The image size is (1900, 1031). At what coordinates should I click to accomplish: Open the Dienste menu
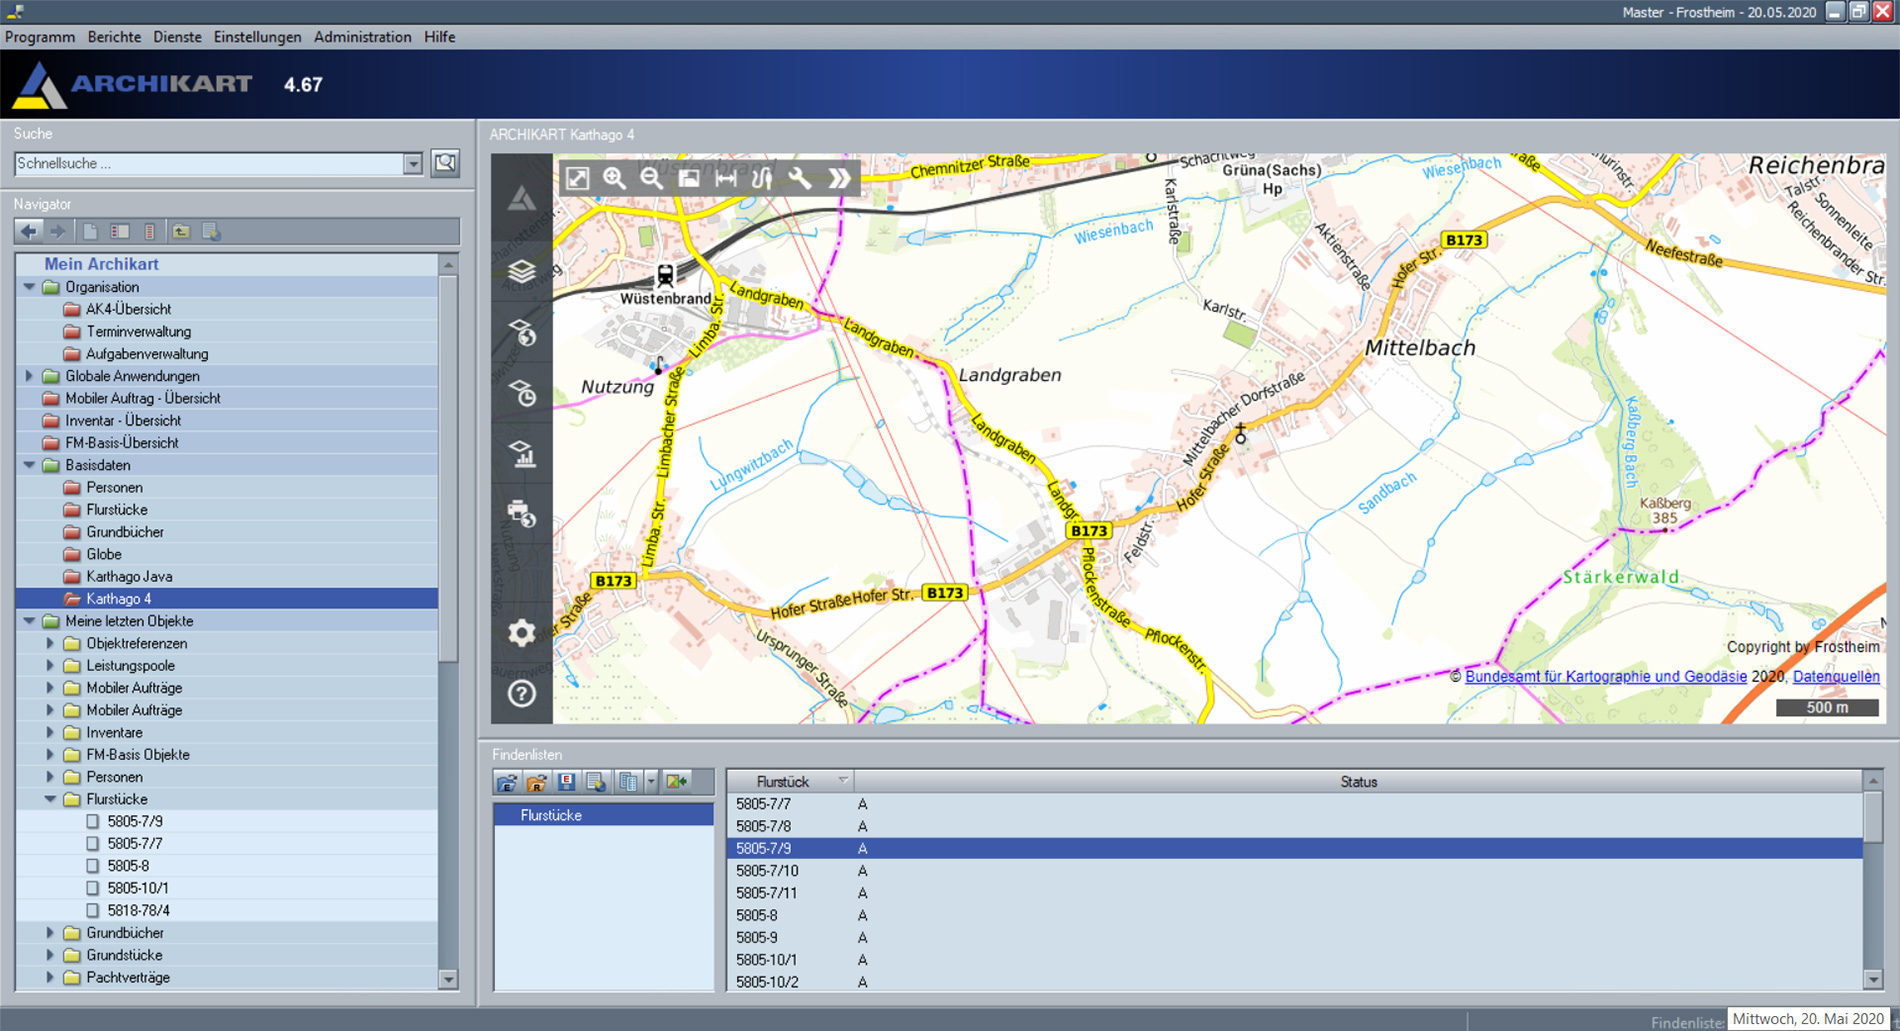pyautogui.click(x=177, y=37)
